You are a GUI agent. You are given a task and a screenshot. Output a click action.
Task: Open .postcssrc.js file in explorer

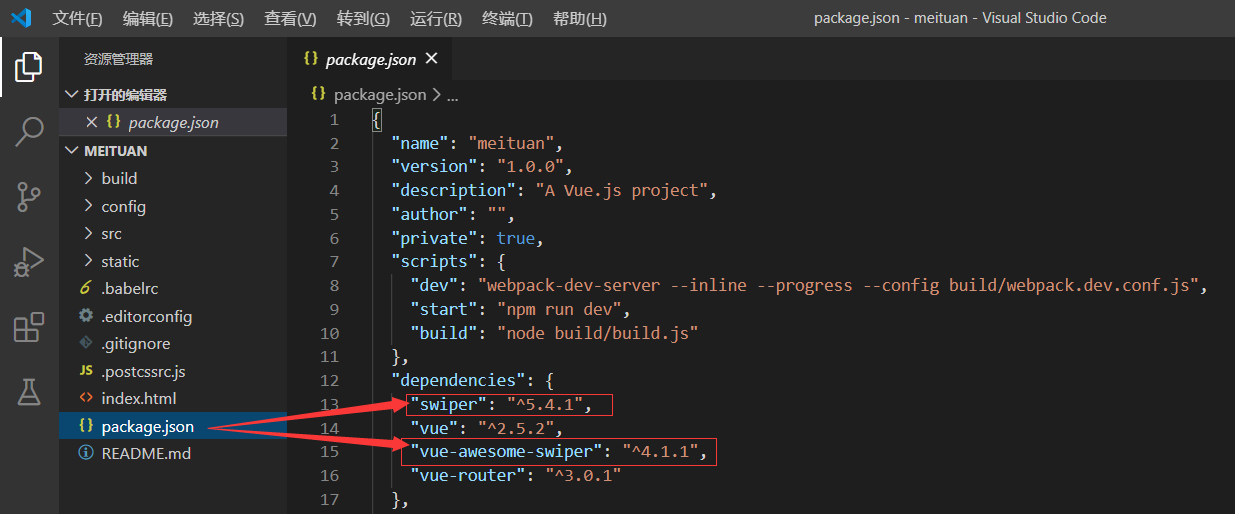pyautogui.click(x=173, y=371)
